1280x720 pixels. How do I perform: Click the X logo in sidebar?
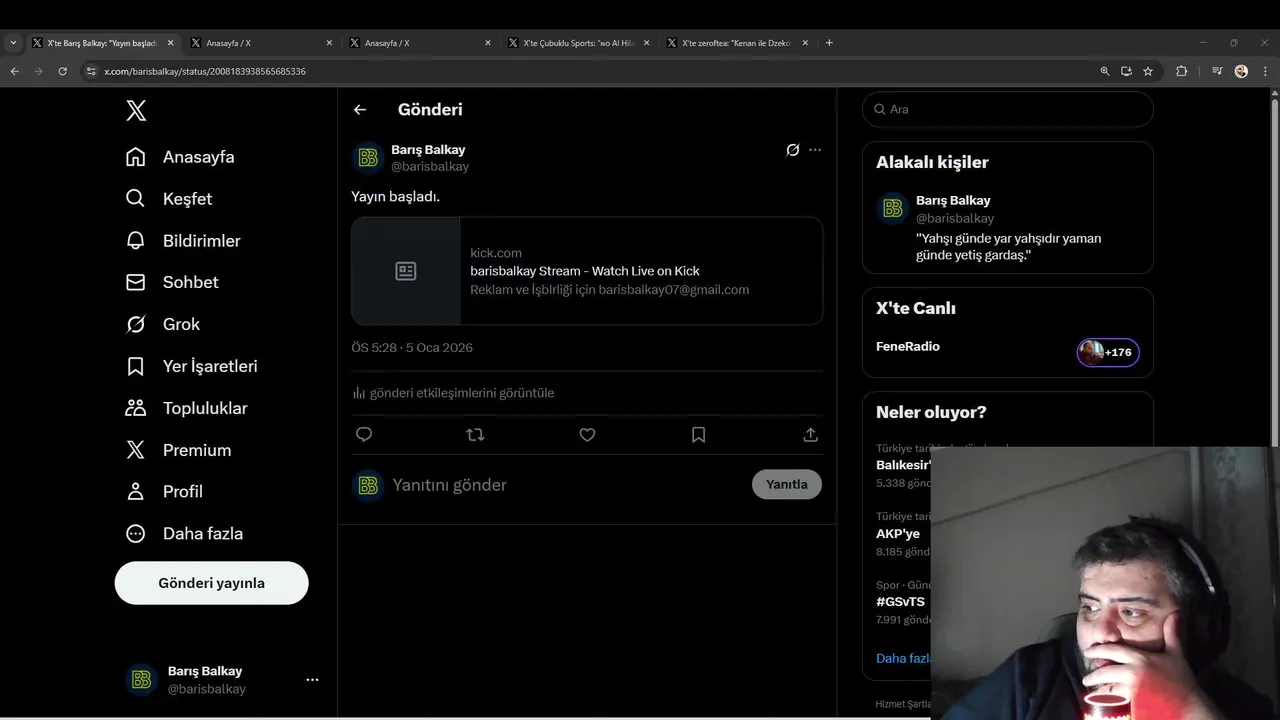coord(136,110)
